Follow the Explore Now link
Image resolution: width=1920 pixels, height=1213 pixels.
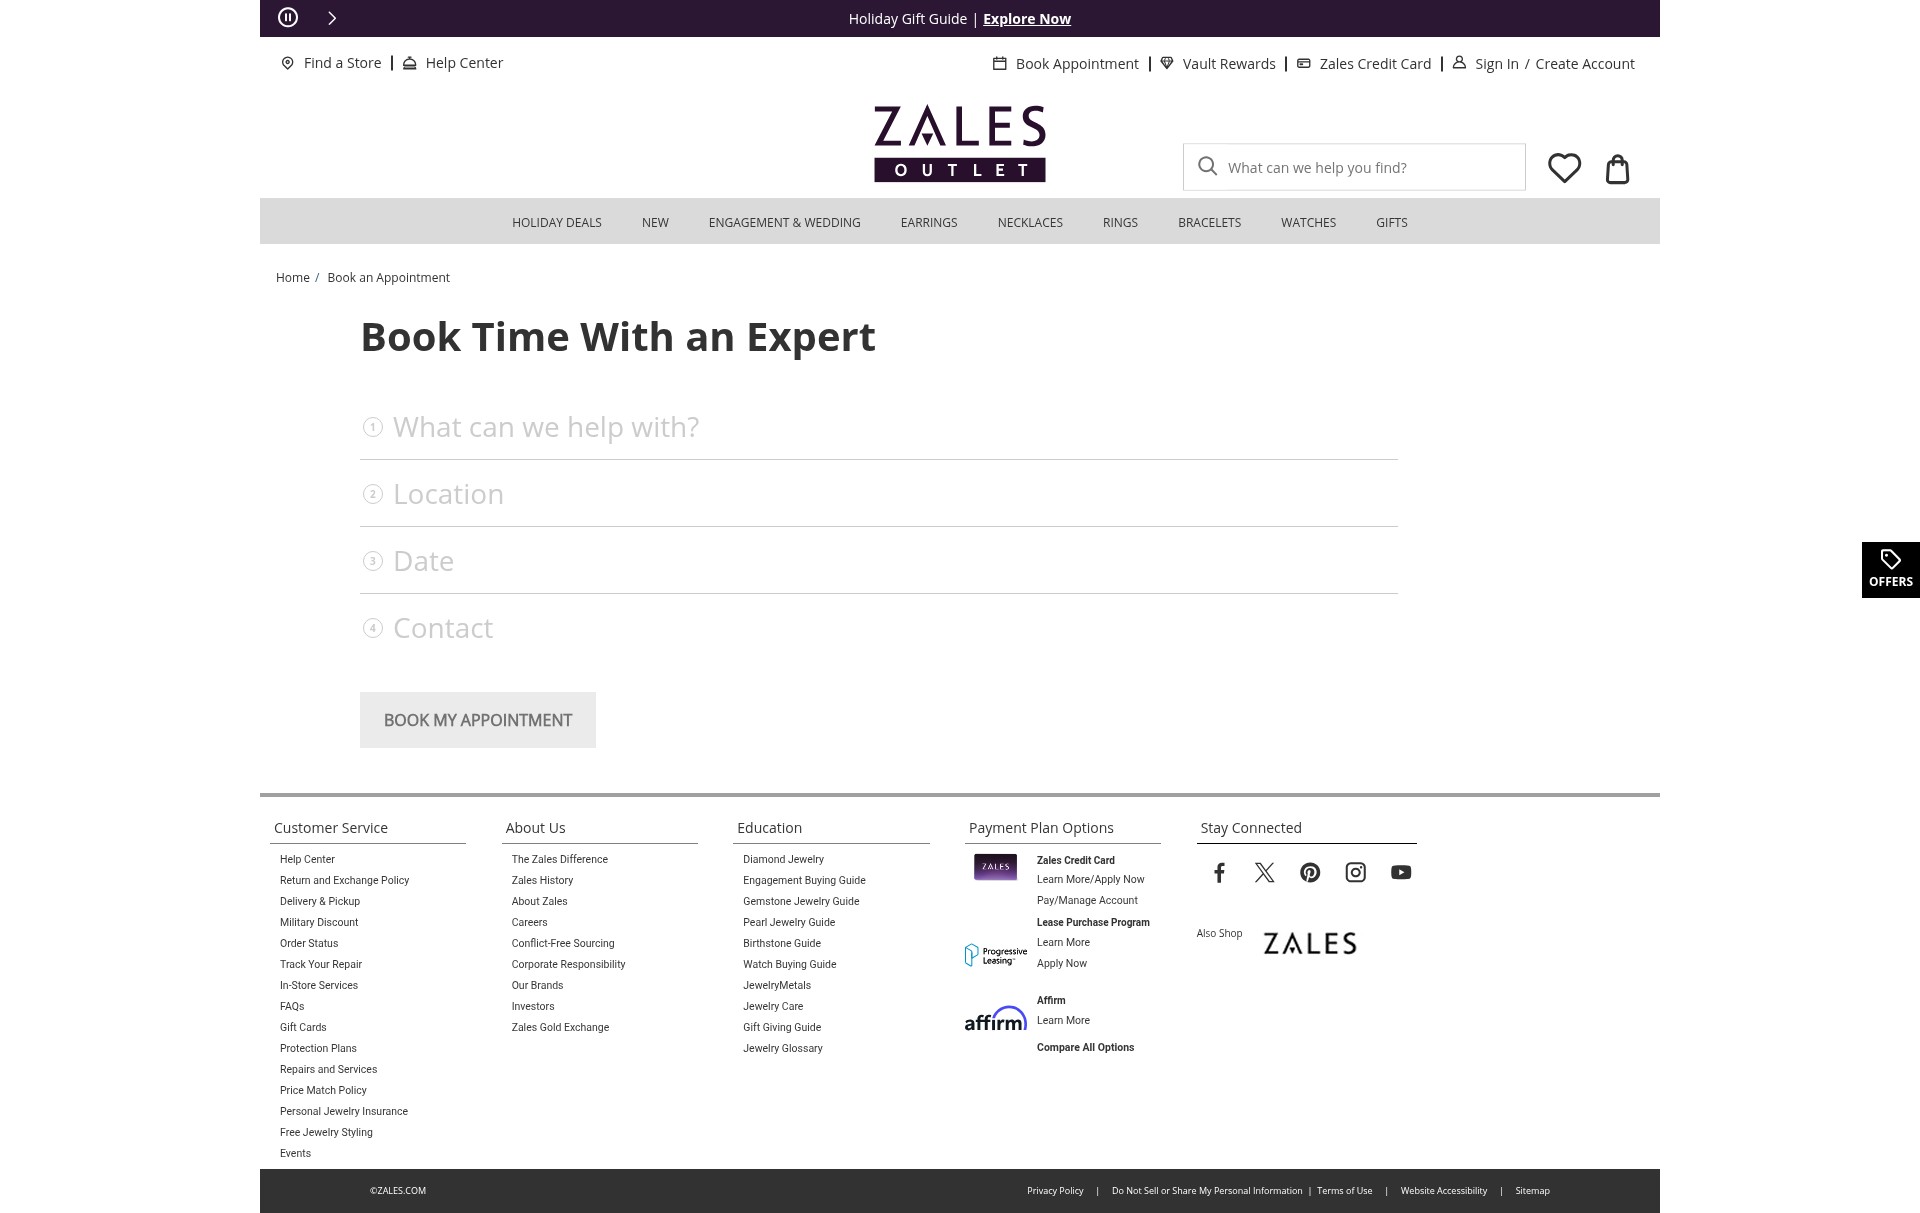(1027, 19)
